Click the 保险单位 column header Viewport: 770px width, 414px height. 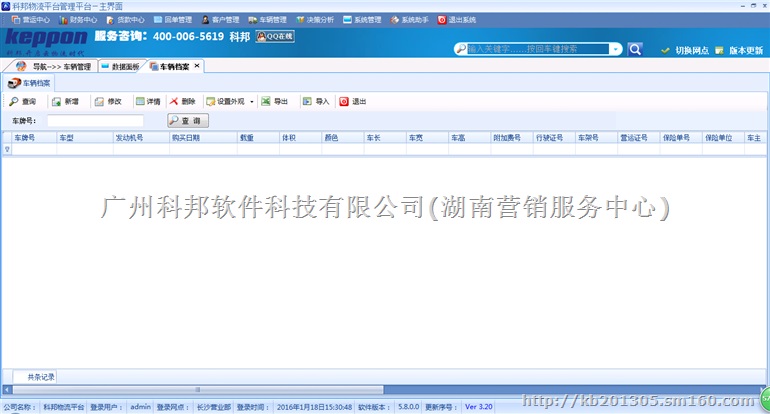pos(723,138)
